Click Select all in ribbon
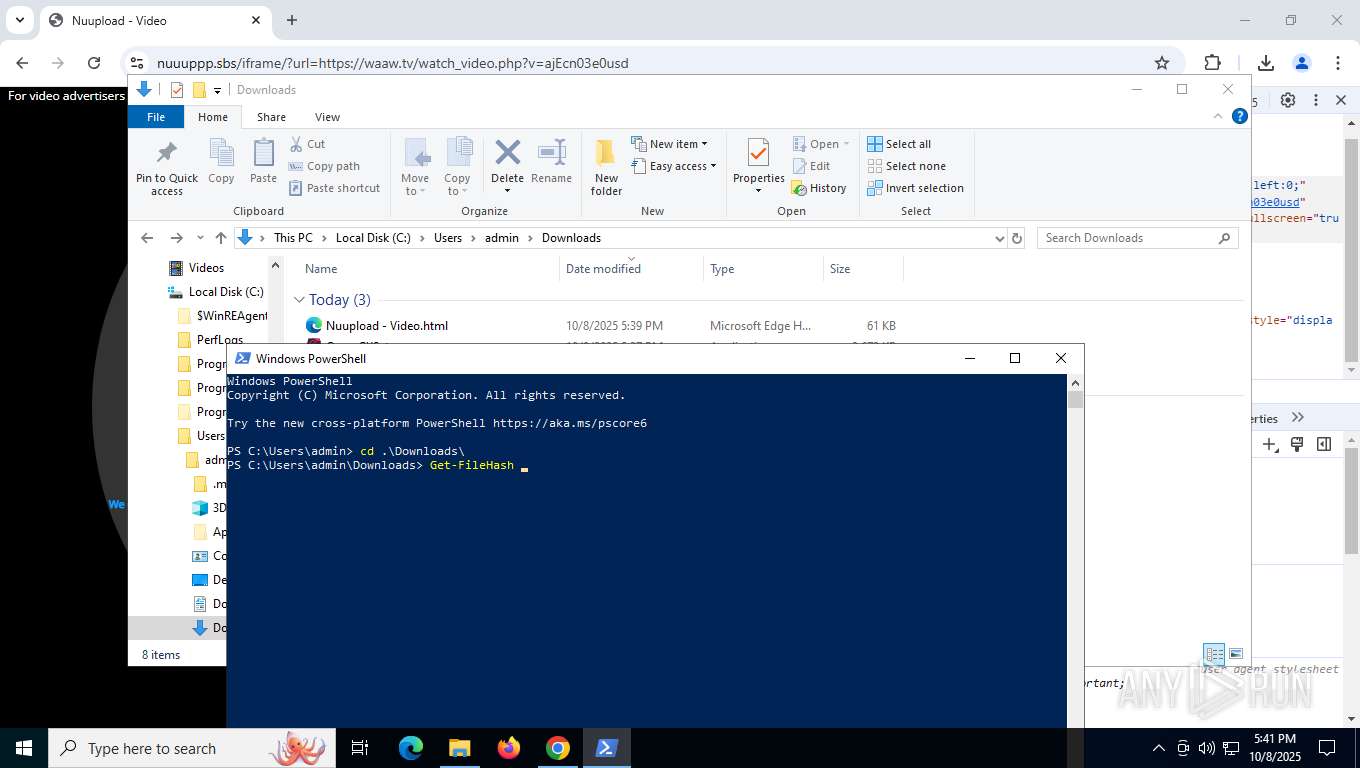Screen dimensions: 1360x768 pos(899,144)
